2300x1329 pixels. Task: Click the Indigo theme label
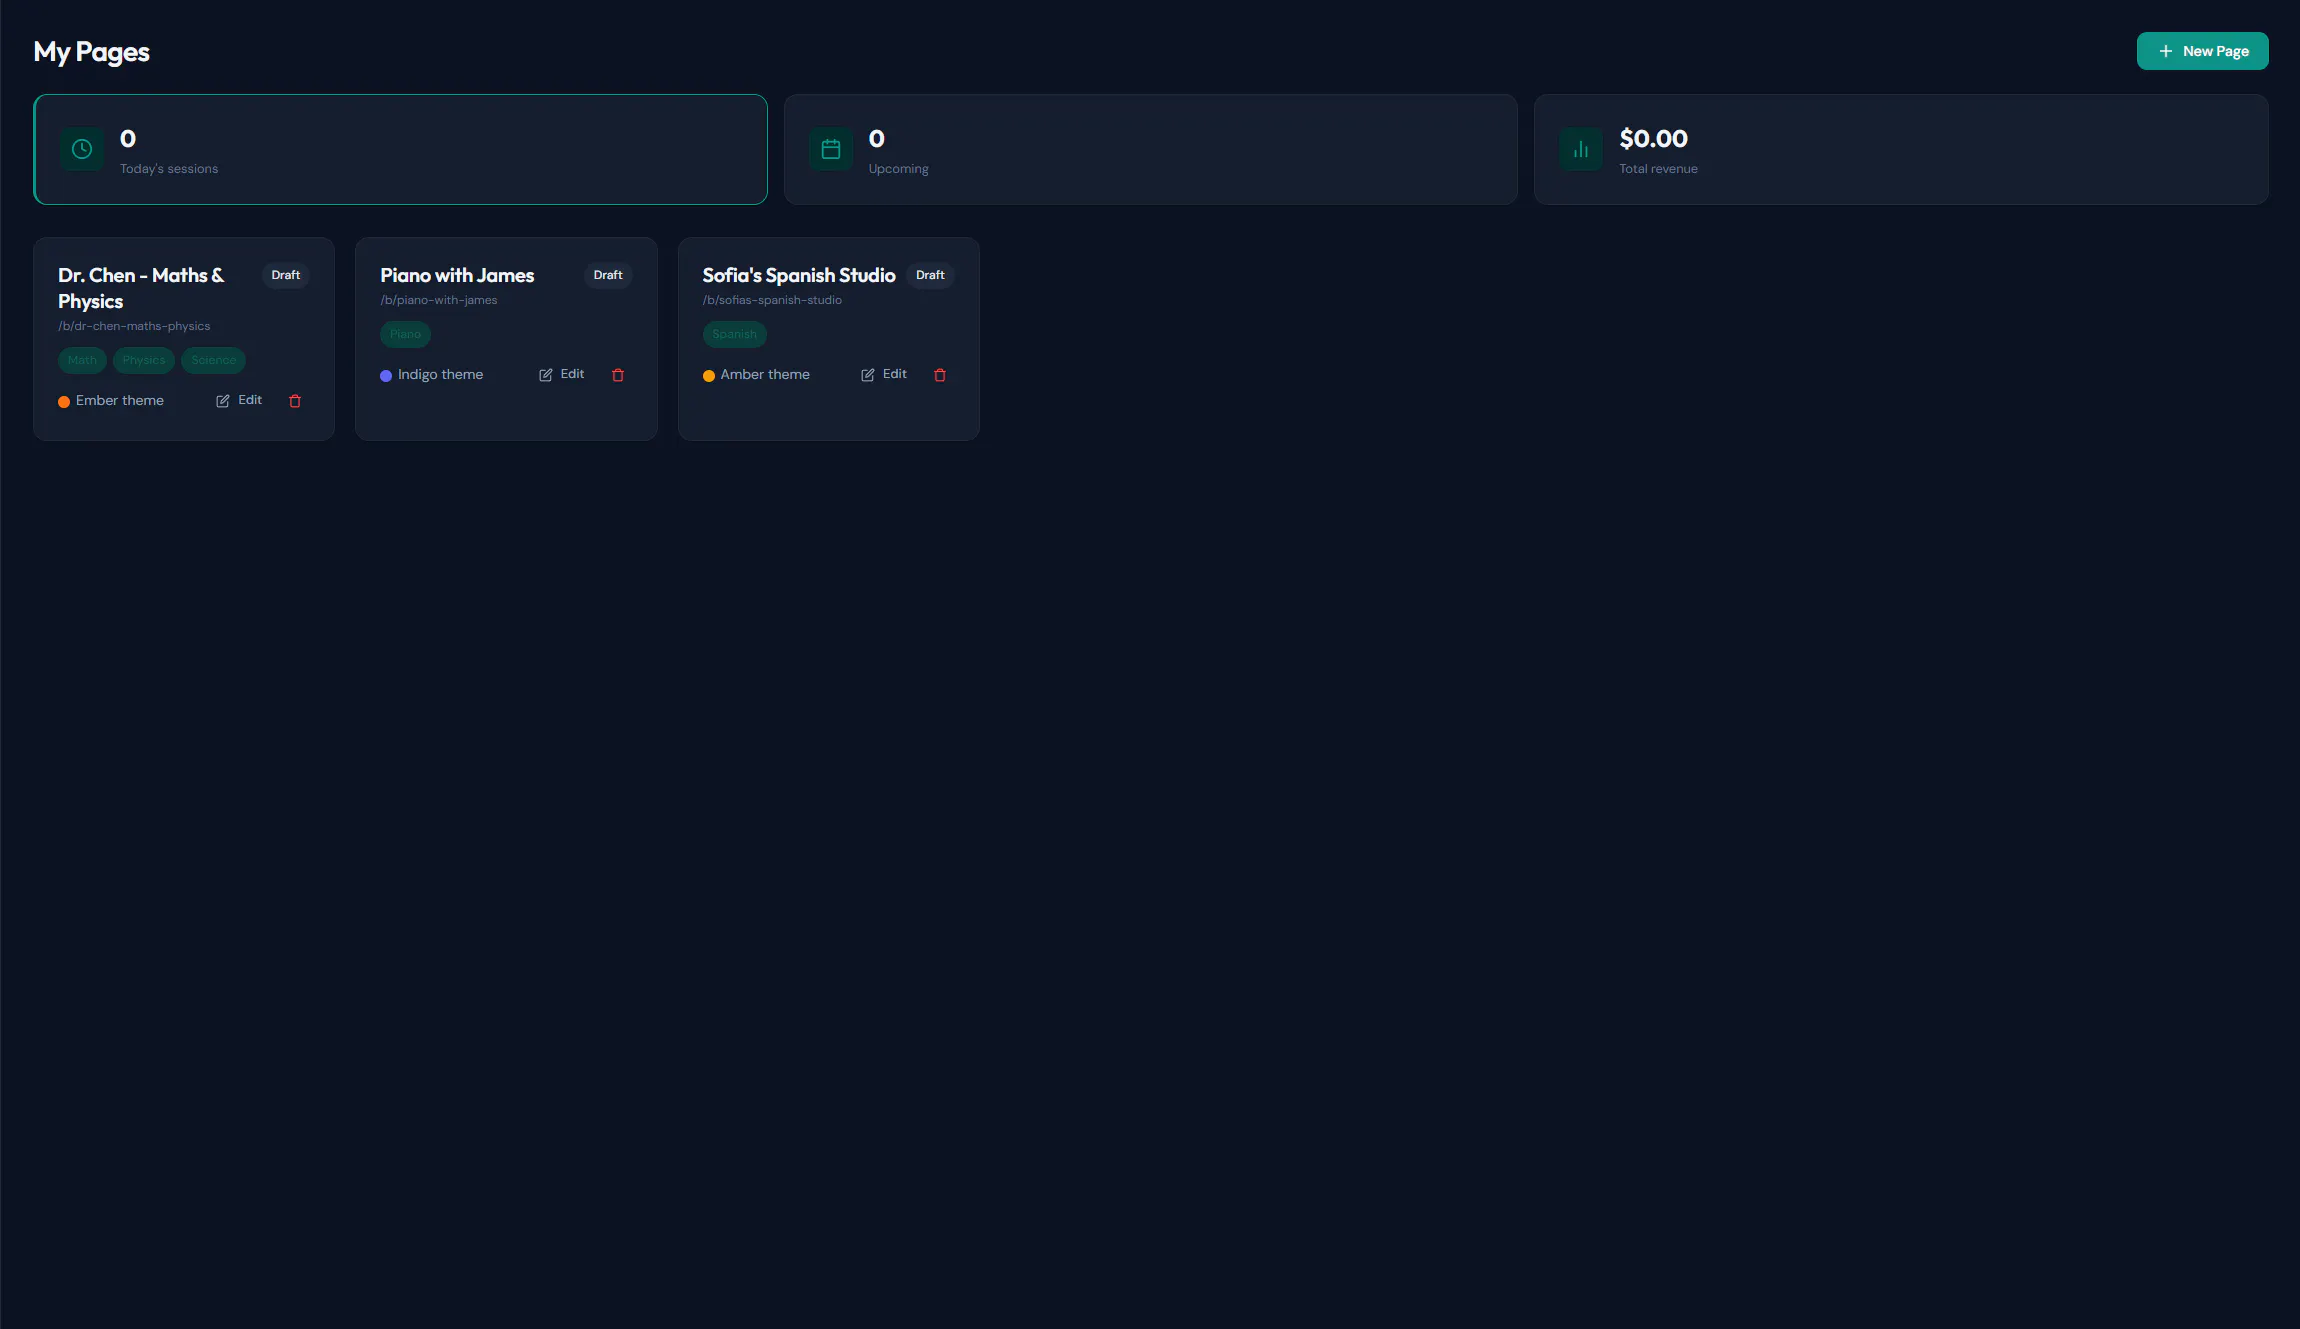[441, 374]
